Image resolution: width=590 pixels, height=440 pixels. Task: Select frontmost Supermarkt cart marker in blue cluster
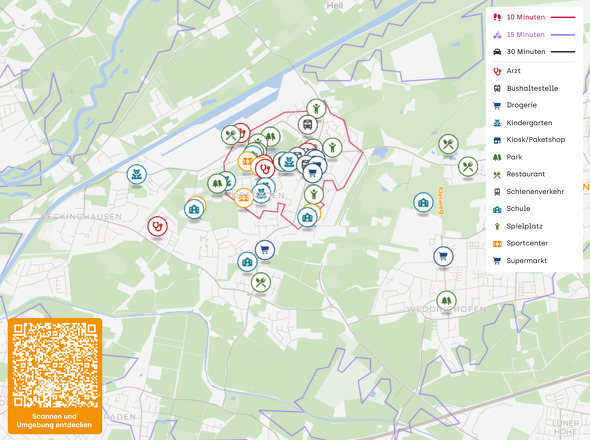(x=312, y=173)
